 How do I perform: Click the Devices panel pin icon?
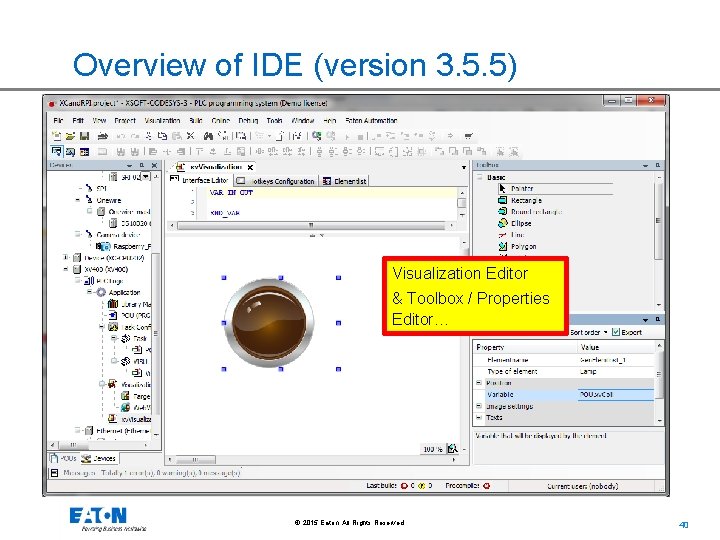(142, 165)
